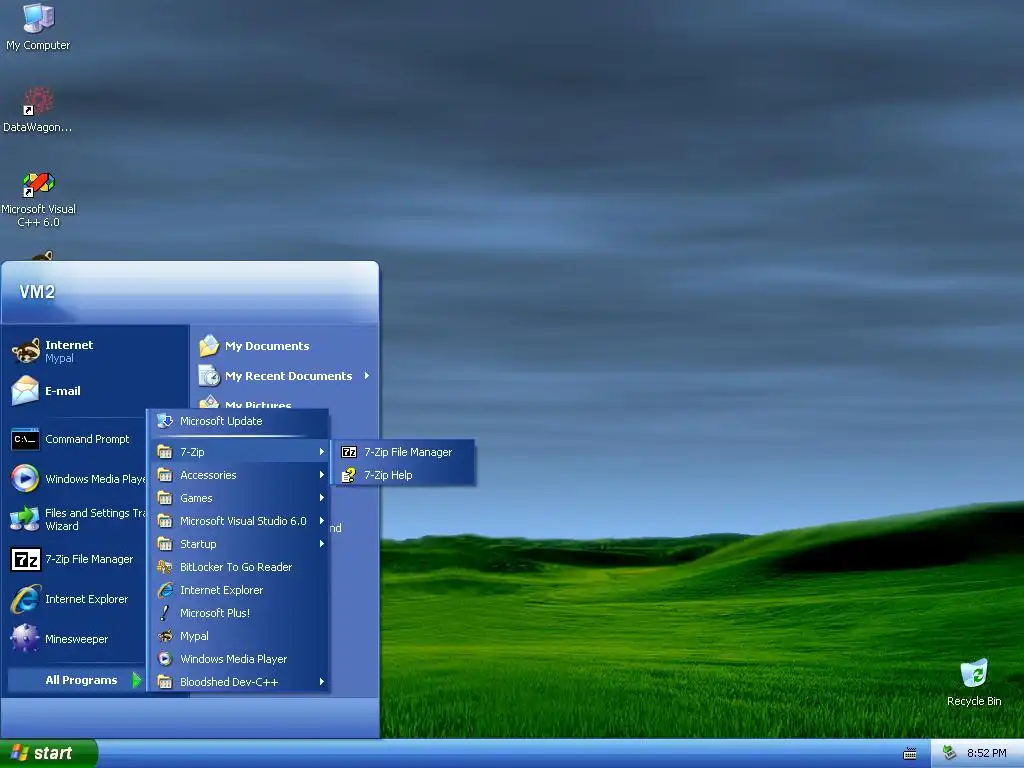The width and height of the screenshot is (1024, 768).
Task: Expand the Microsoft Visual Studio 6.0 submenu arrow
Action: click(321, 520)
